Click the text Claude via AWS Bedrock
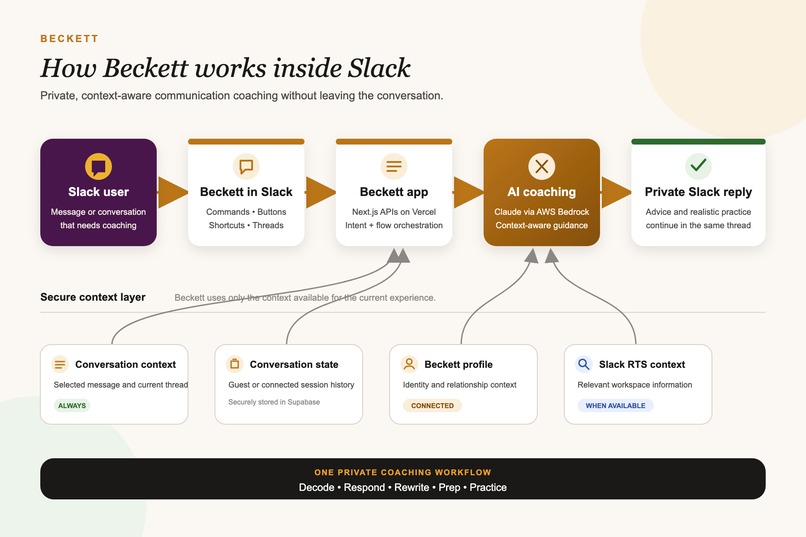The width and height of the screenshot is (806, 537). [542, 212]
